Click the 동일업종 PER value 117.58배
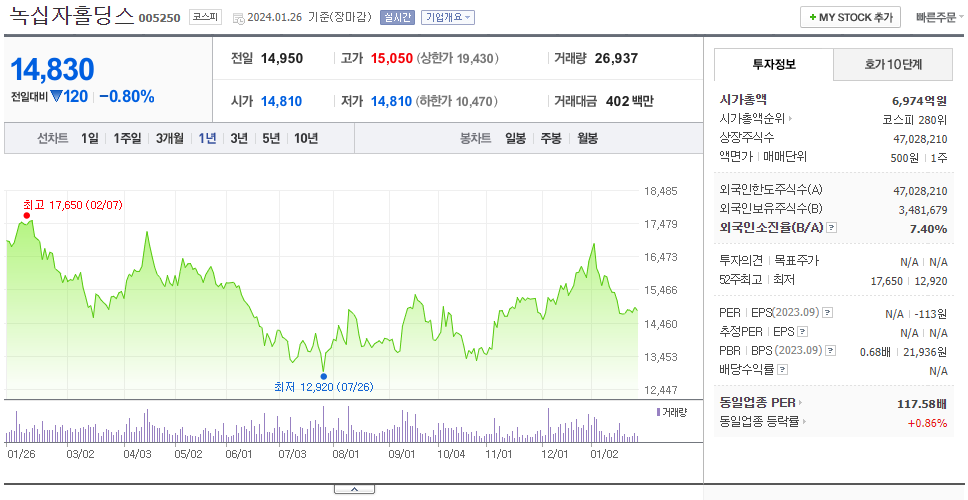Screen dimensions: 968x500 [922, 404]
